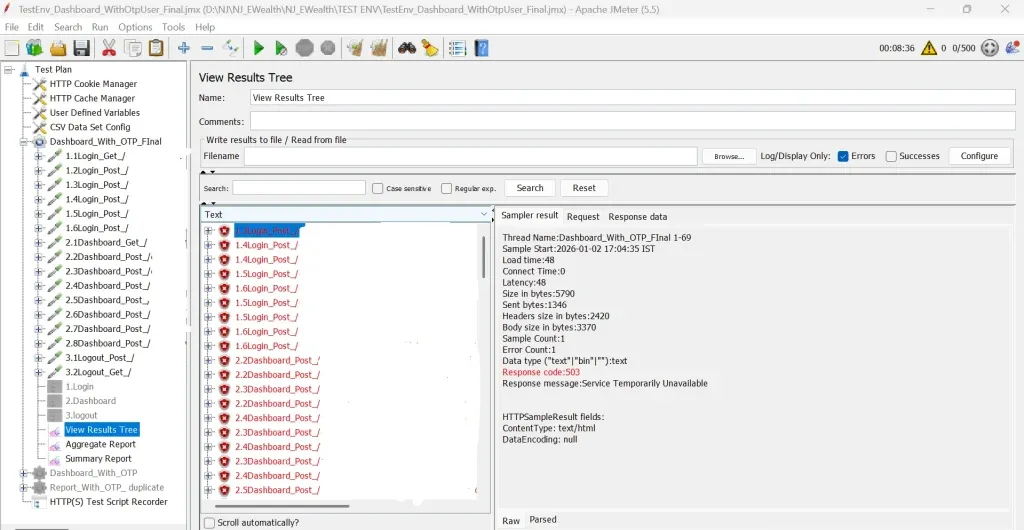Click the results list vertical scrollbar

(x=484, y=257)
